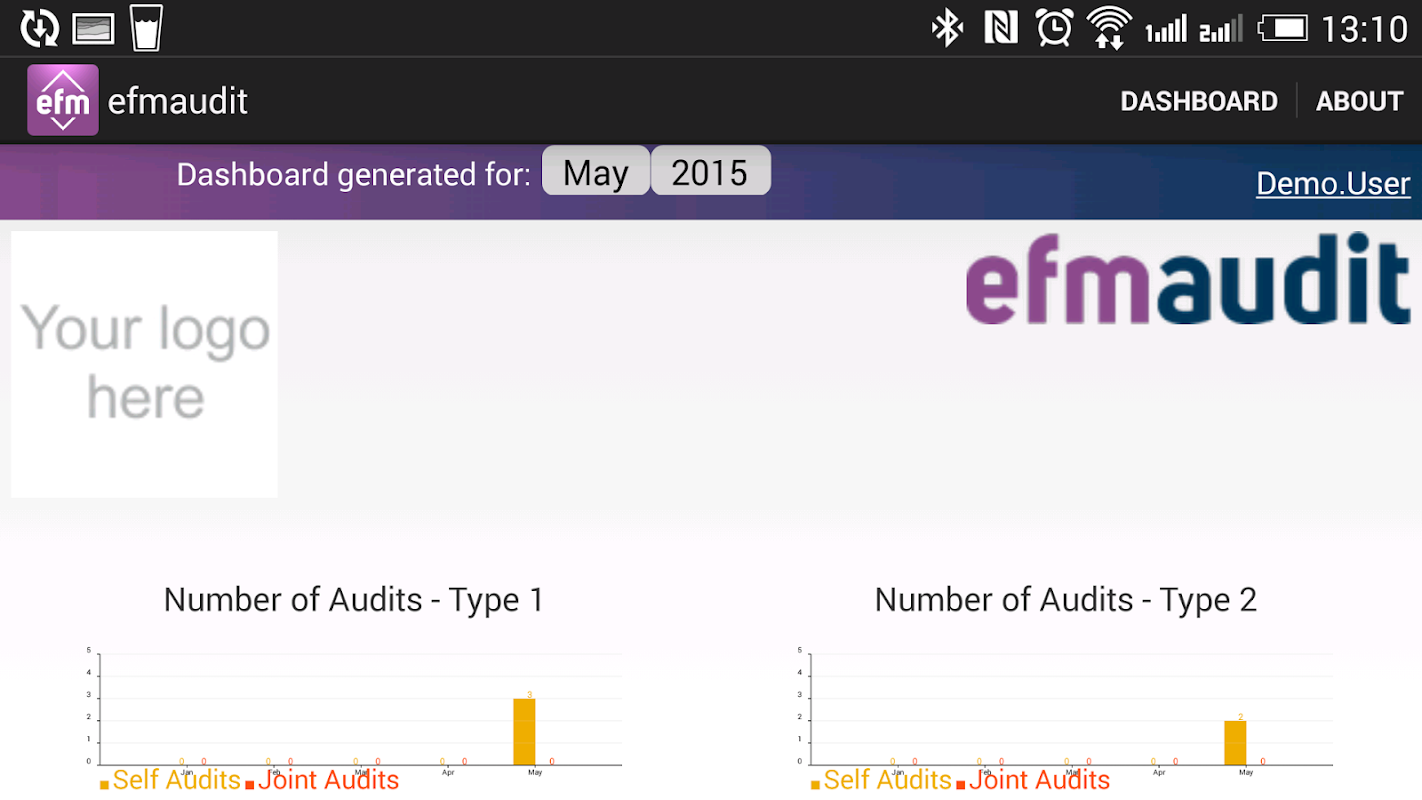Tap the water glass notification icon
The width and height of the screenshot is (1422, 800).
146,27
